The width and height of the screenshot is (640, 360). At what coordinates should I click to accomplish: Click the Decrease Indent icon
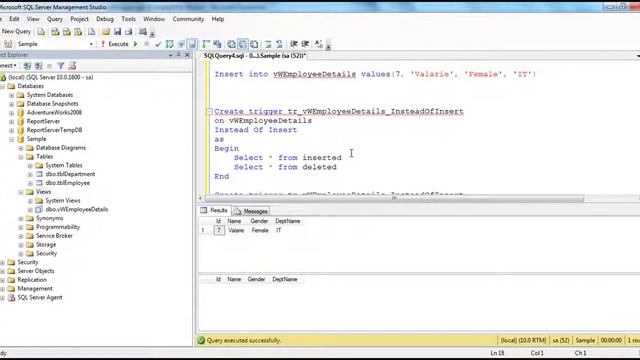[x=293, y=44]
